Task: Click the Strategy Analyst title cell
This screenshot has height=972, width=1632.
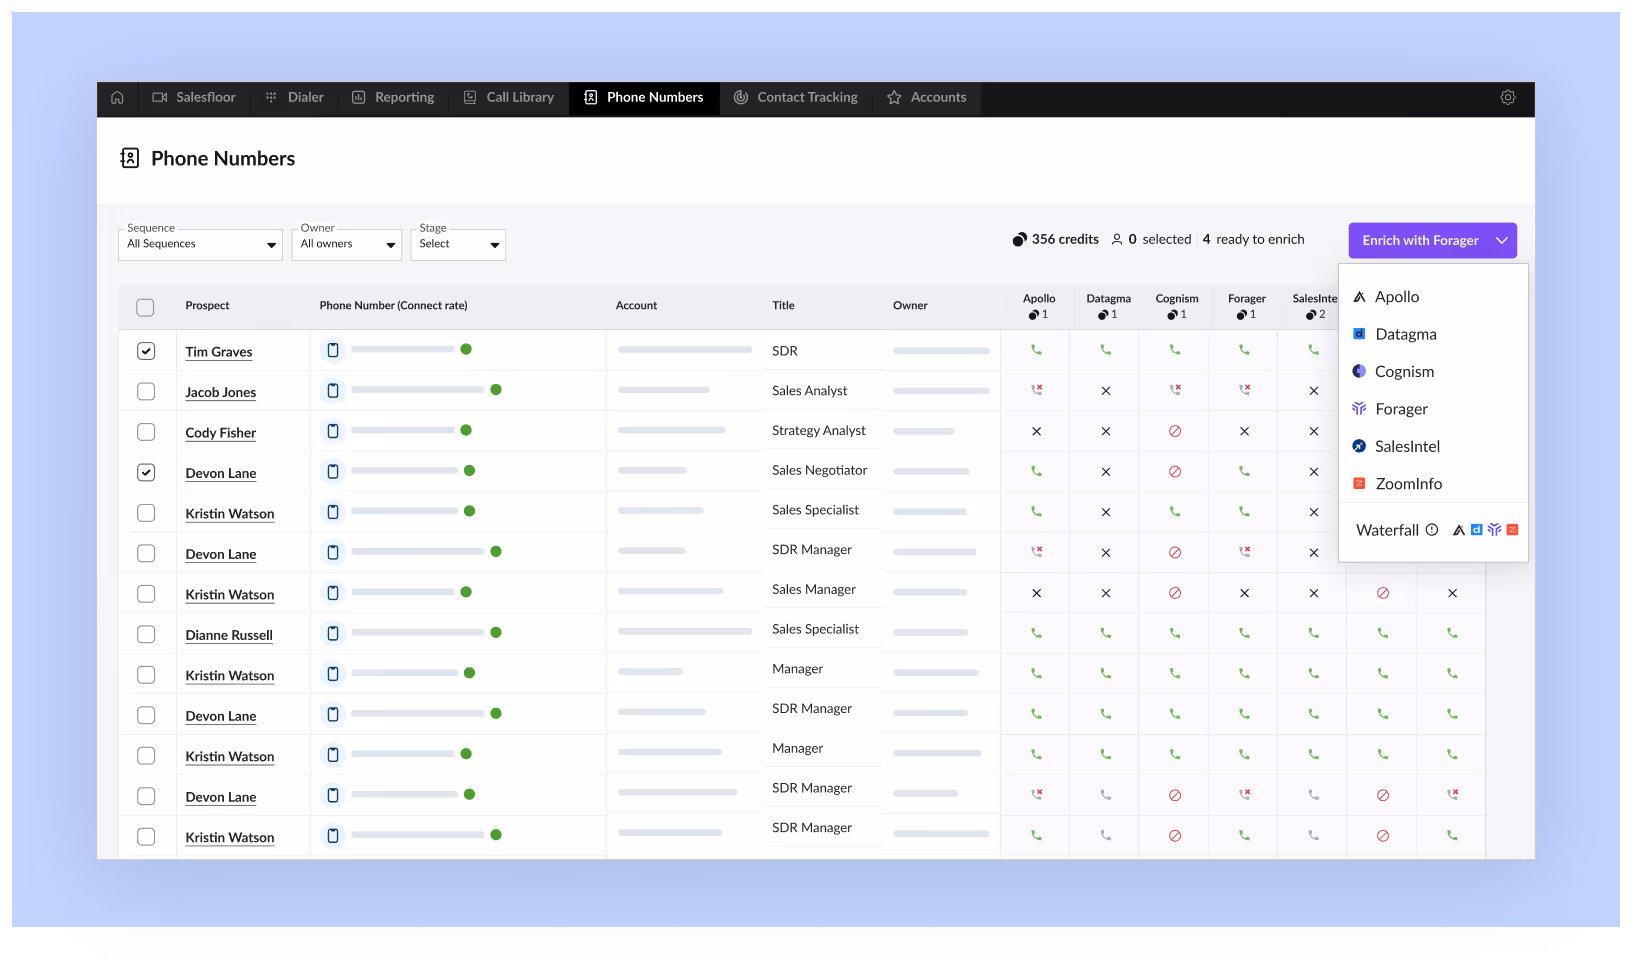Action: point(819,431)
